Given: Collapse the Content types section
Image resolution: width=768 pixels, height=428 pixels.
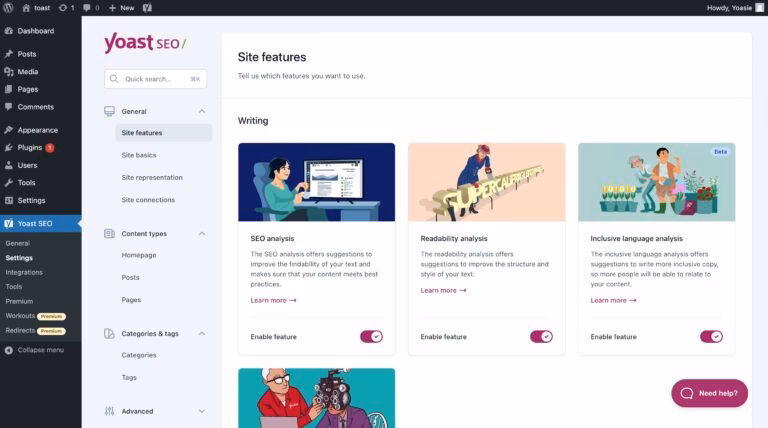Looking at the screenshot, I should pos(202,233).
